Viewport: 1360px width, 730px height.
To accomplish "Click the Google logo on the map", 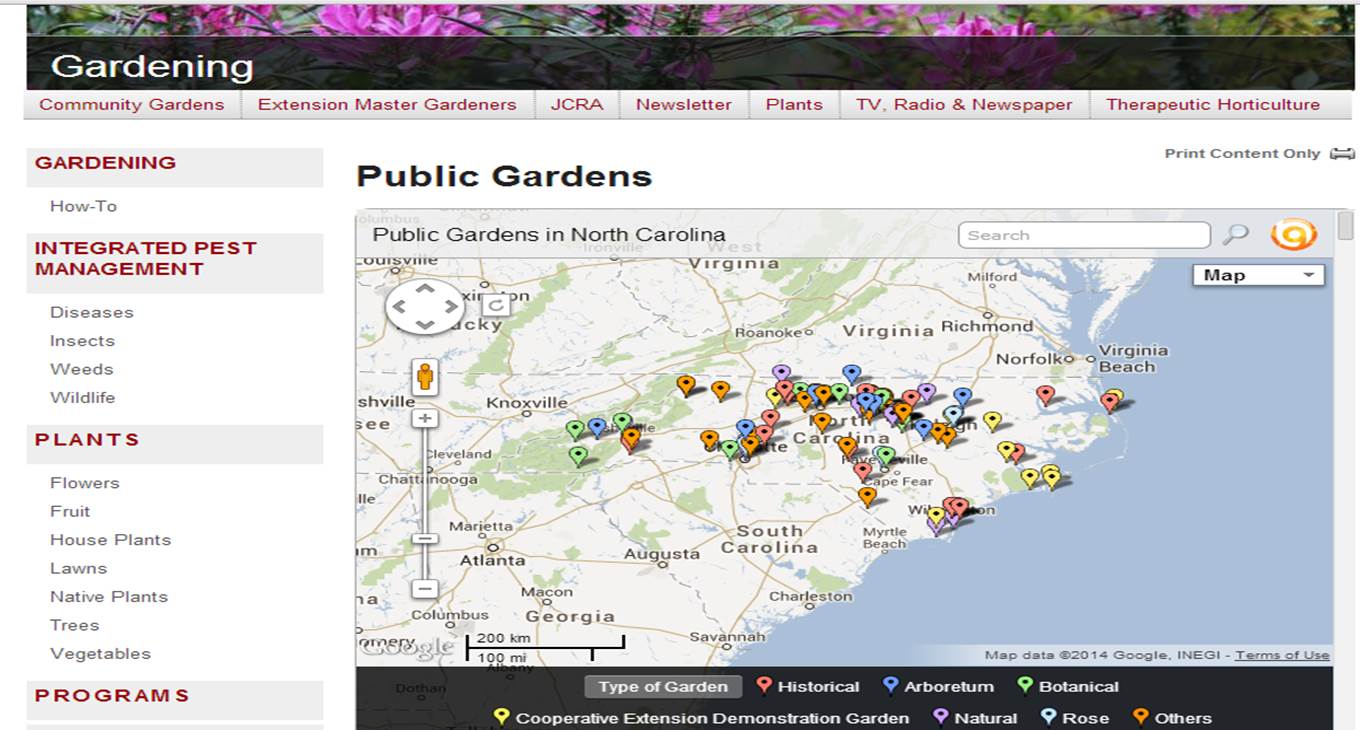I will coord(408,647).
